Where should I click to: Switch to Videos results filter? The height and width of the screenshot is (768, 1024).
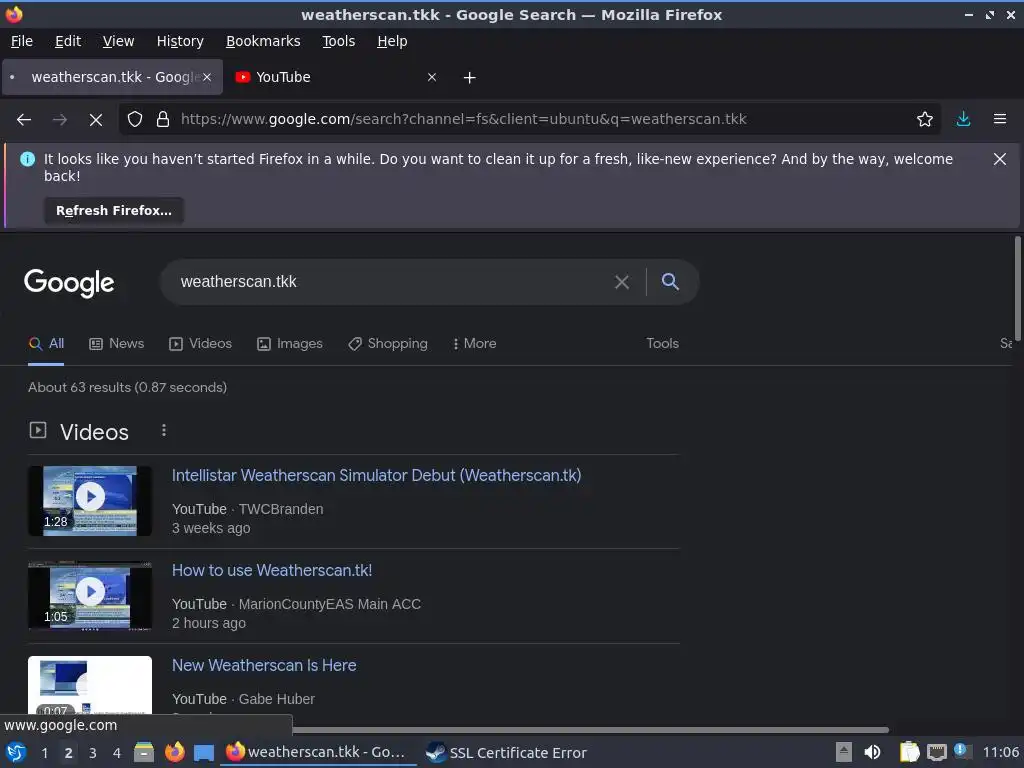click(x=200, y=344)
